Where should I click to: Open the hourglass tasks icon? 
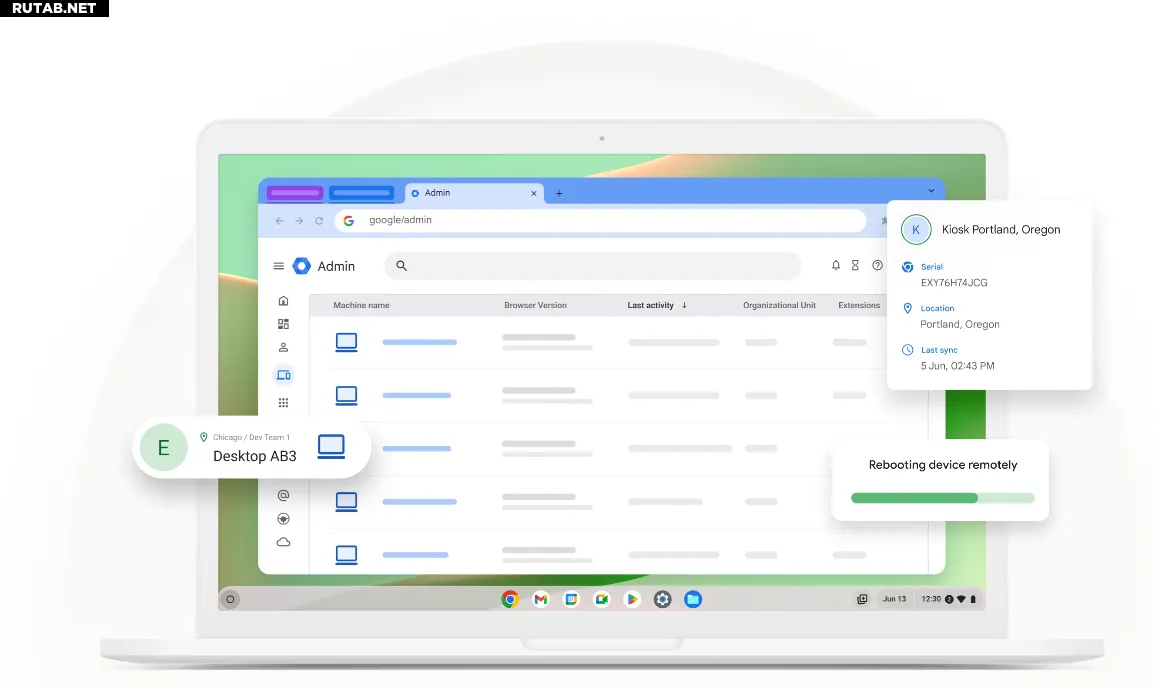click(855, 266)
